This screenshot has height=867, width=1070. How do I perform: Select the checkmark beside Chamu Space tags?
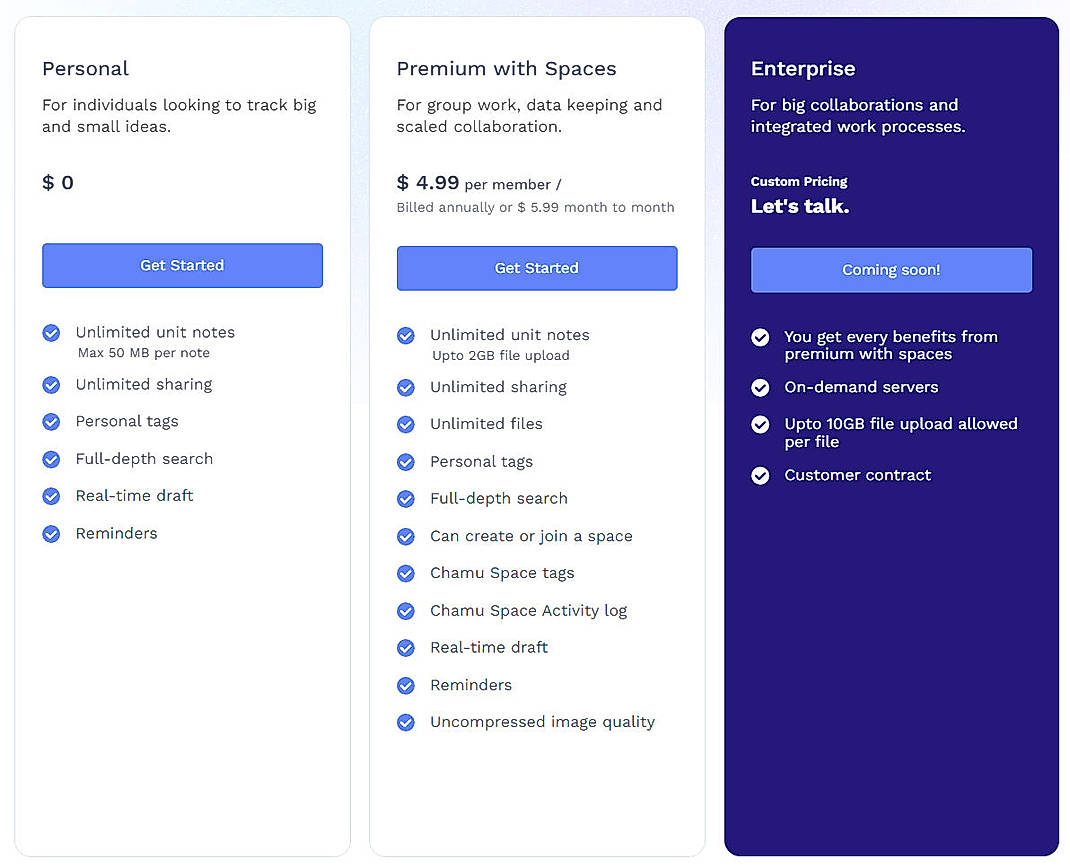coord(405,573)
